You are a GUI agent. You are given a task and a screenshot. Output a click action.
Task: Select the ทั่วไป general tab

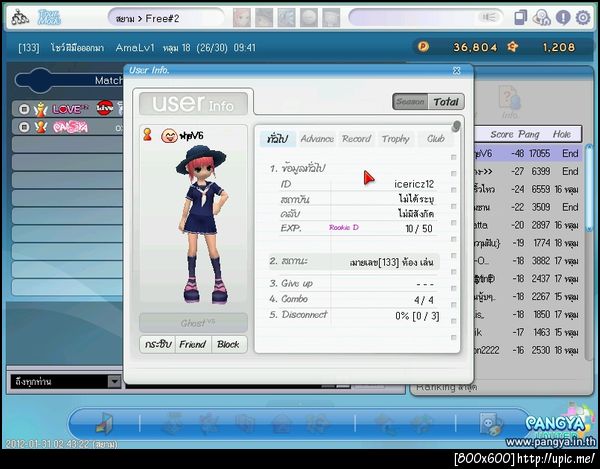(277, 139)
